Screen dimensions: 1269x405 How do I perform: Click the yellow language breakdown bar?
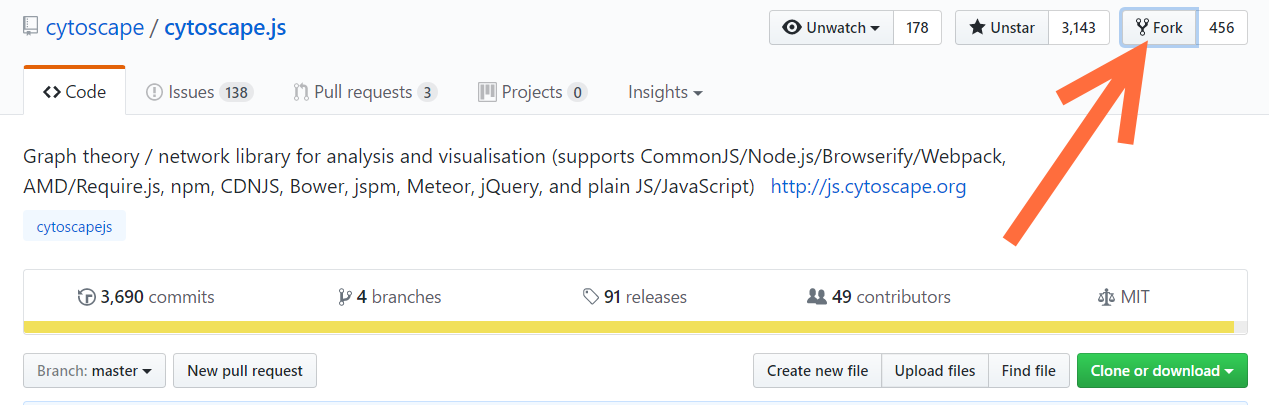point(628,327)
